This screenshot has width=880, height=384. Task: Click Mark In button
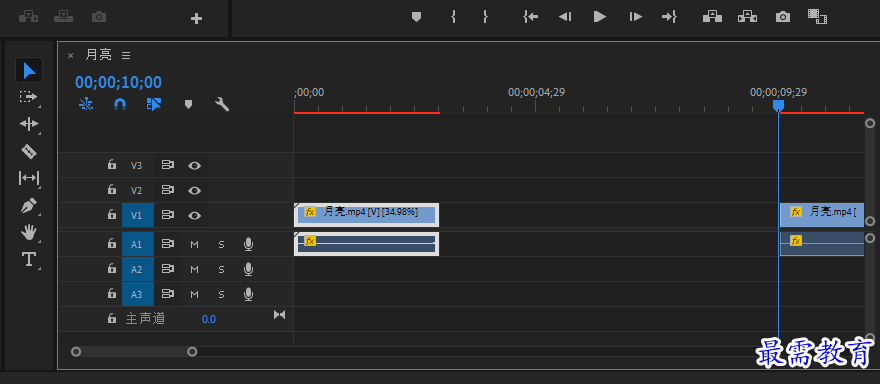tap(453, 17)
